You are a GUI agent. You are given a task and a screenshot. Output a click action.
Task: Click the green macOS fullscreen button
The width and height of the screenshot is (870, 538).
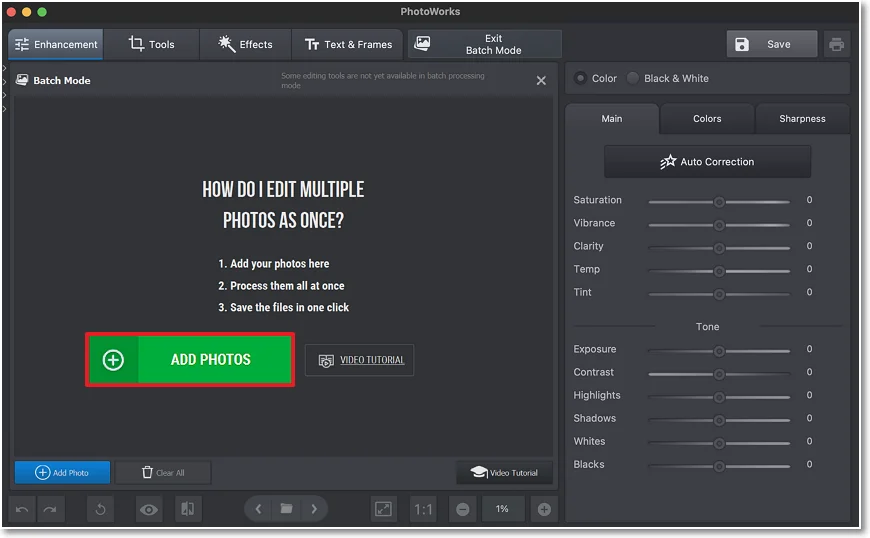click(42, 12)
